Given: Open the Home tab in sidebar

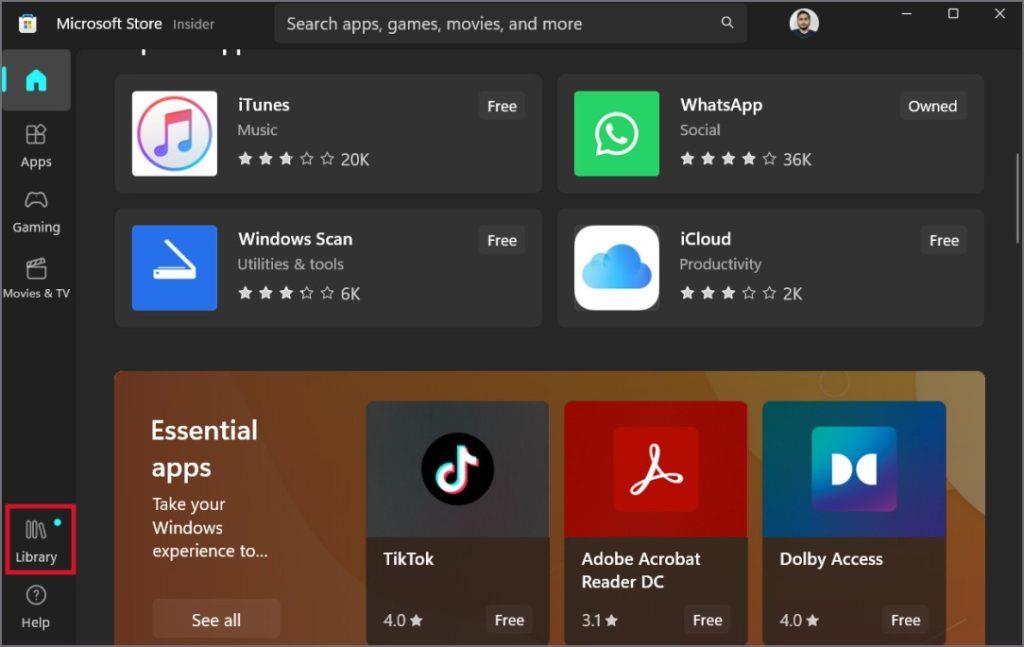Looking at the screenshot, I should click(36, 80).
